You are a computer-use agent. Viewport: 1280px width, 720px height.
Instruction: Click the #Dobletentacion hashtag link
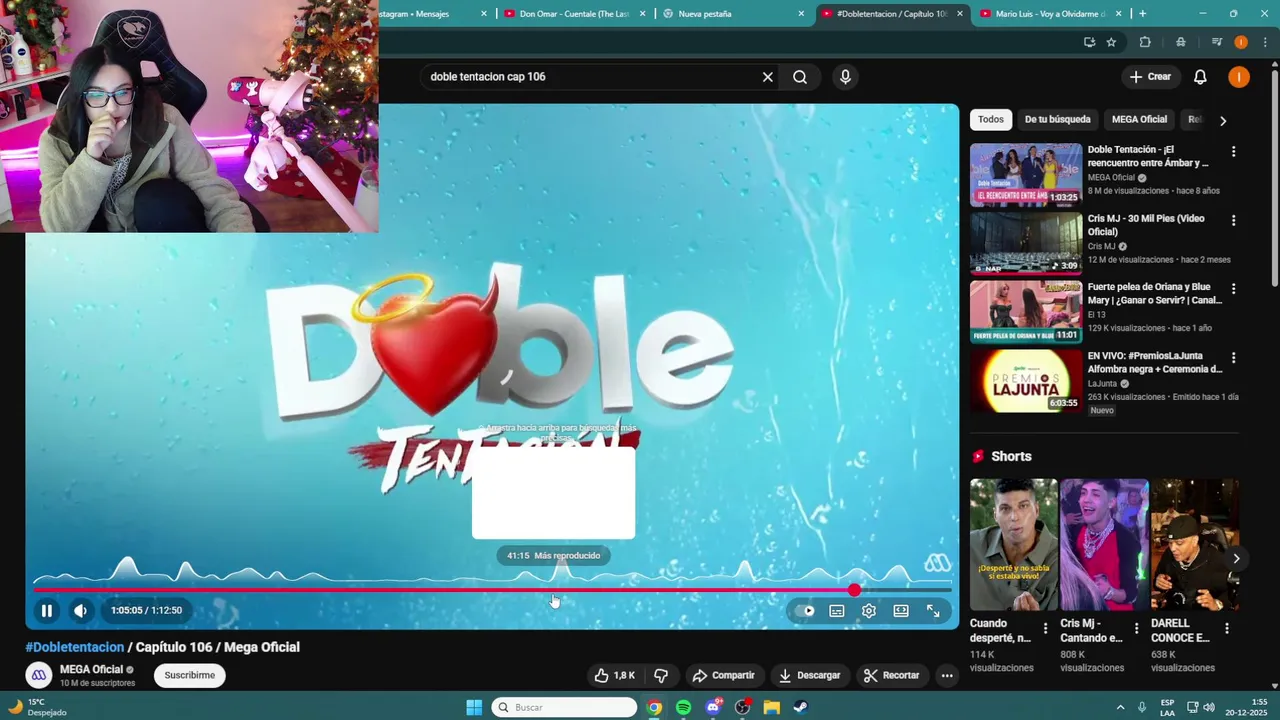pyautogui.click(x=75, y=647)
